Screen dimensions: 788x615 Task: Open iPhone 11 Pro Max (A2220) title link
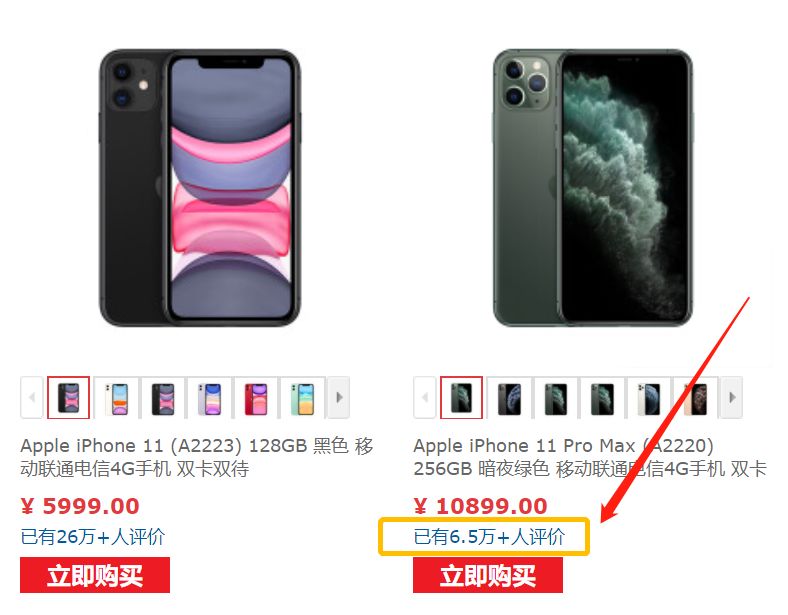(590, 457)
